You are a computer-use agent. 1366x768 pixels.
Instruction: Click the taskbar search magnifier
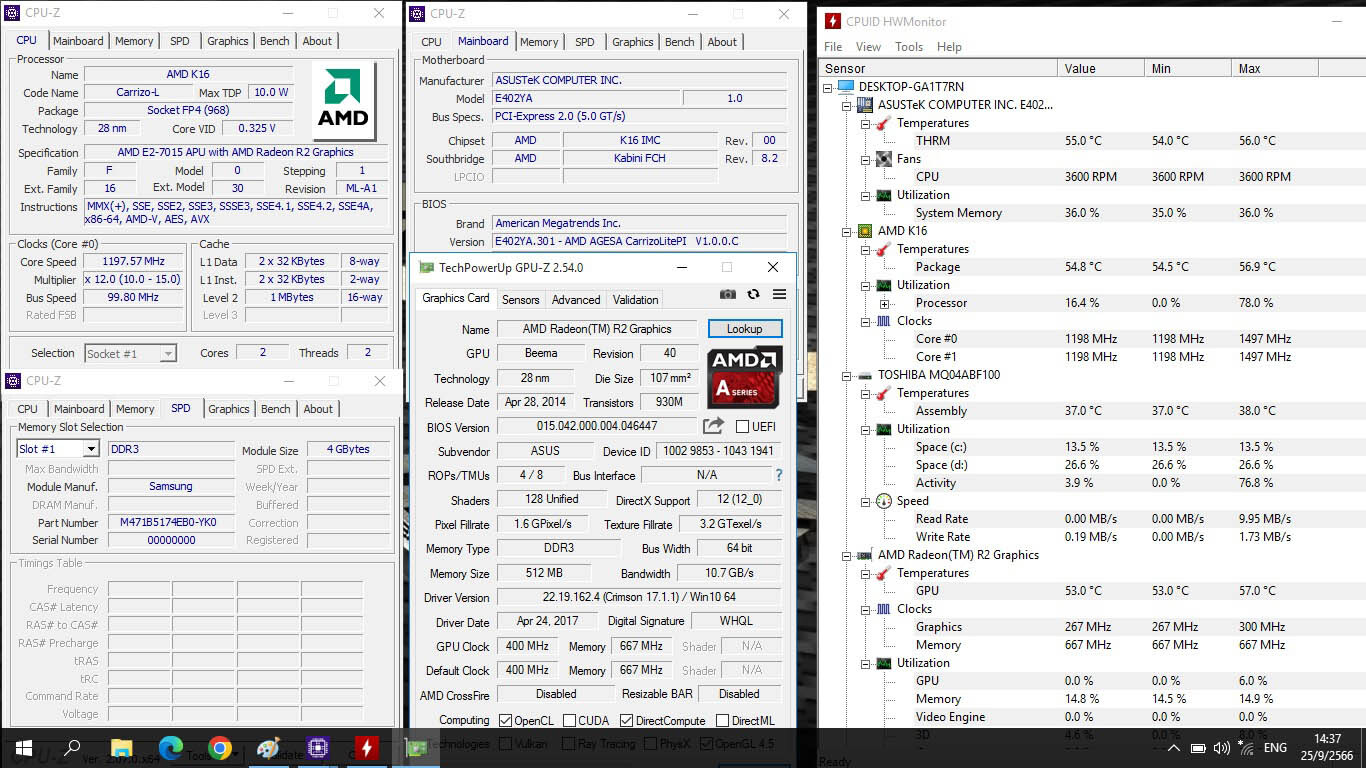point(72,748)
